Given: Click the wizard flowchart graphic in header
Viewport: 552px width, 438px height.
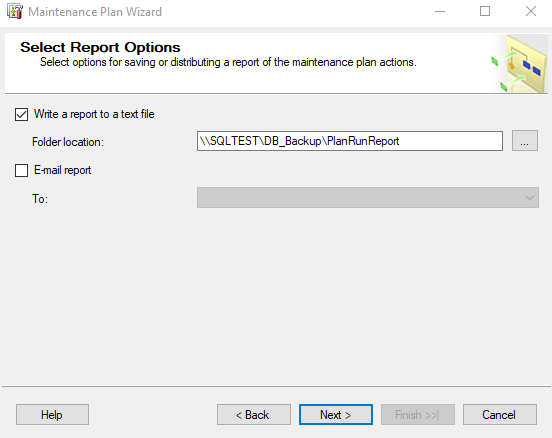Looking at the screenshot, I should pos(519,64).
